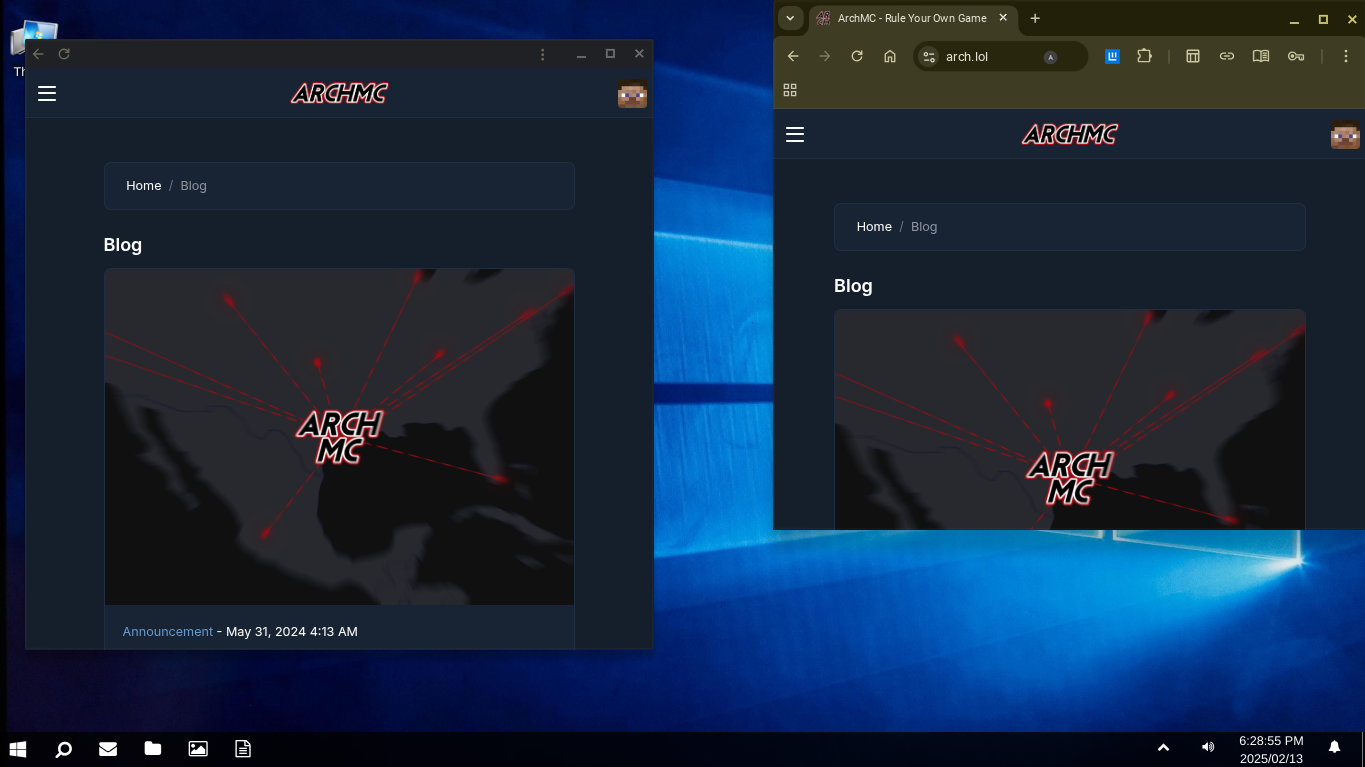The image size is (1365, 767).
Task: Open the Mail taskbar icon
Action: click(108, 748)
